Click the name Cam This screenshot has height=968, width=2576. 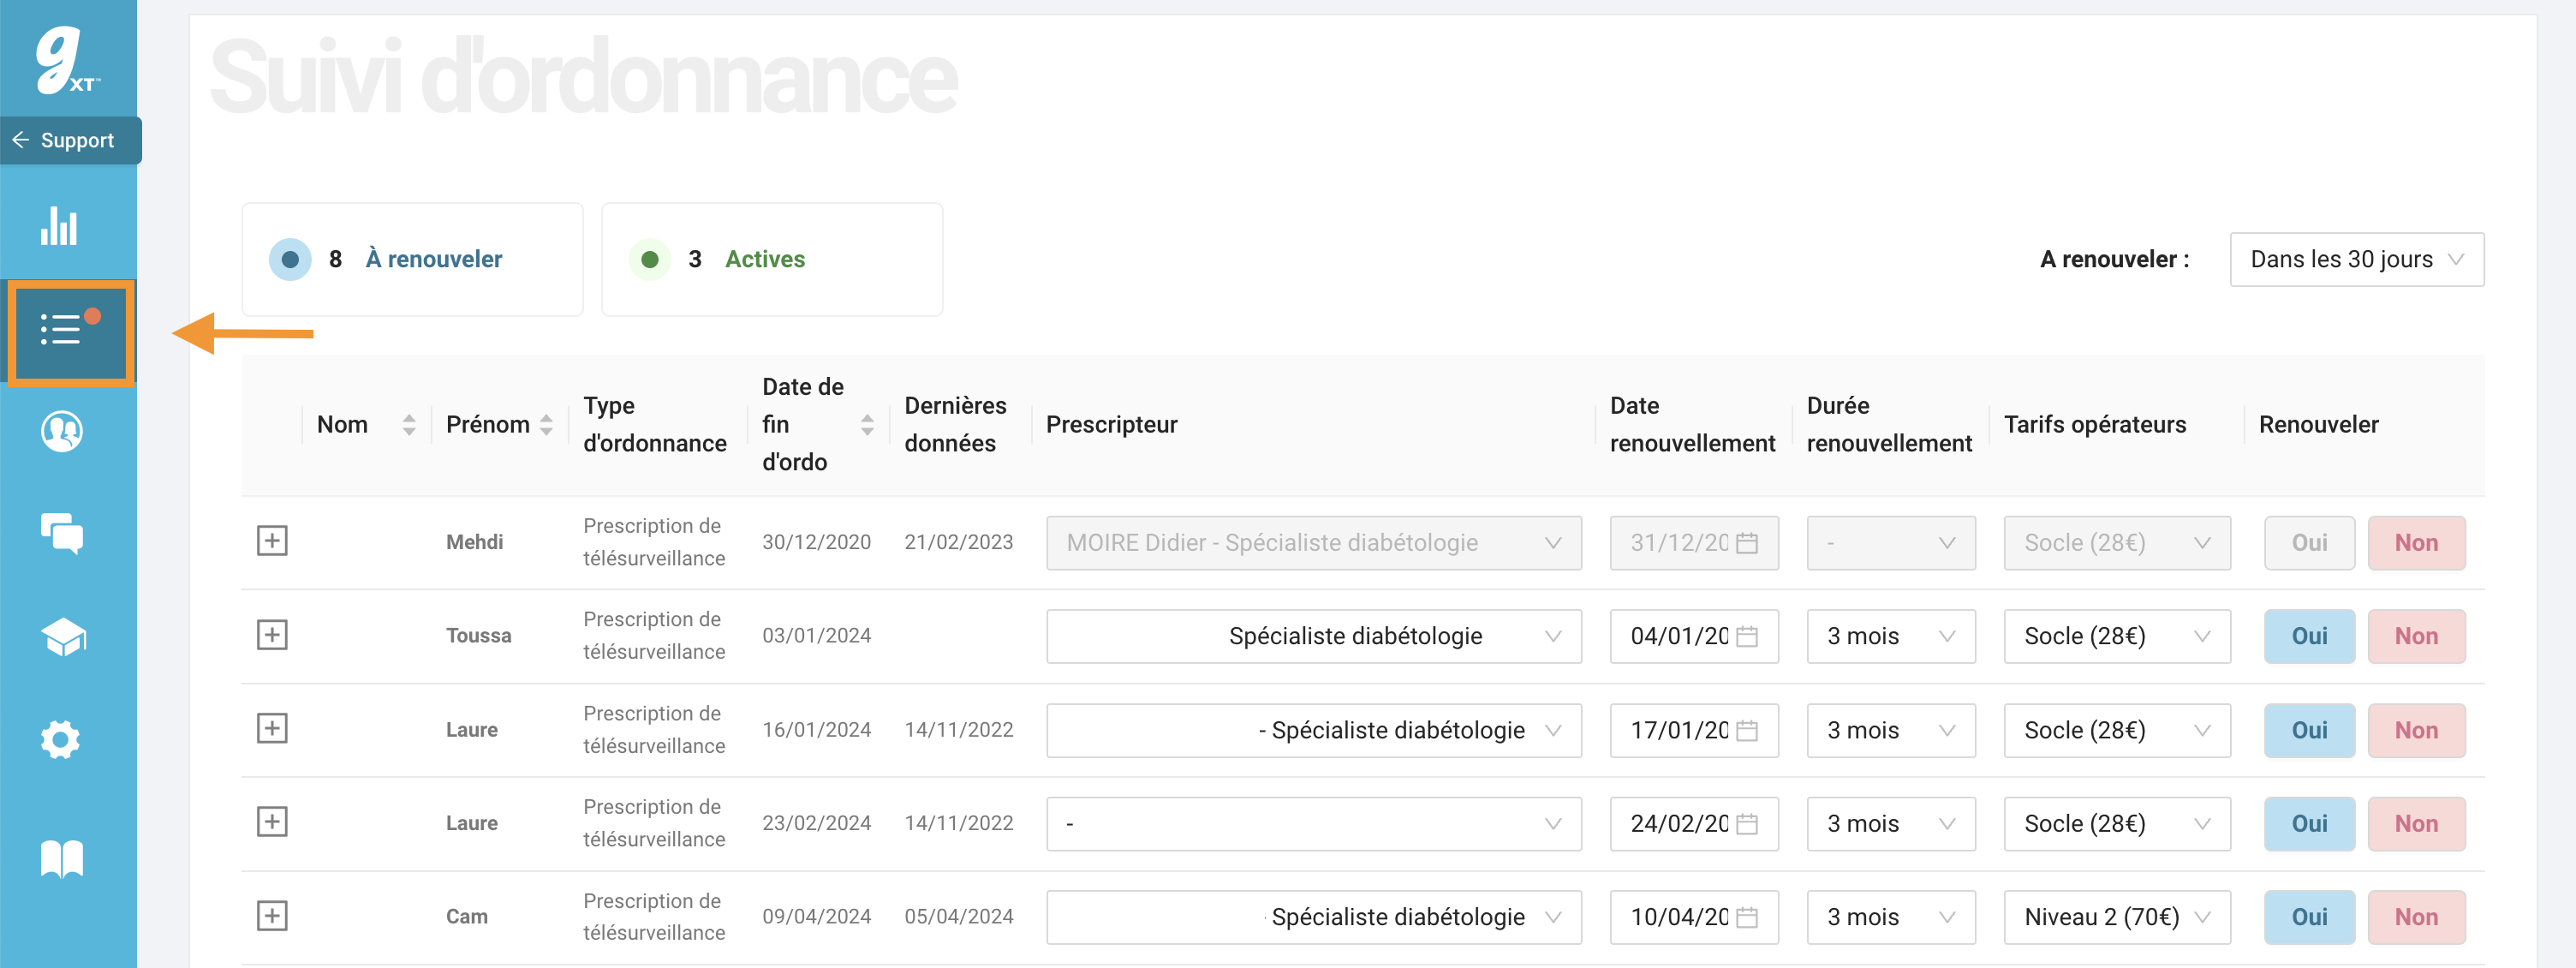[467, 917]
